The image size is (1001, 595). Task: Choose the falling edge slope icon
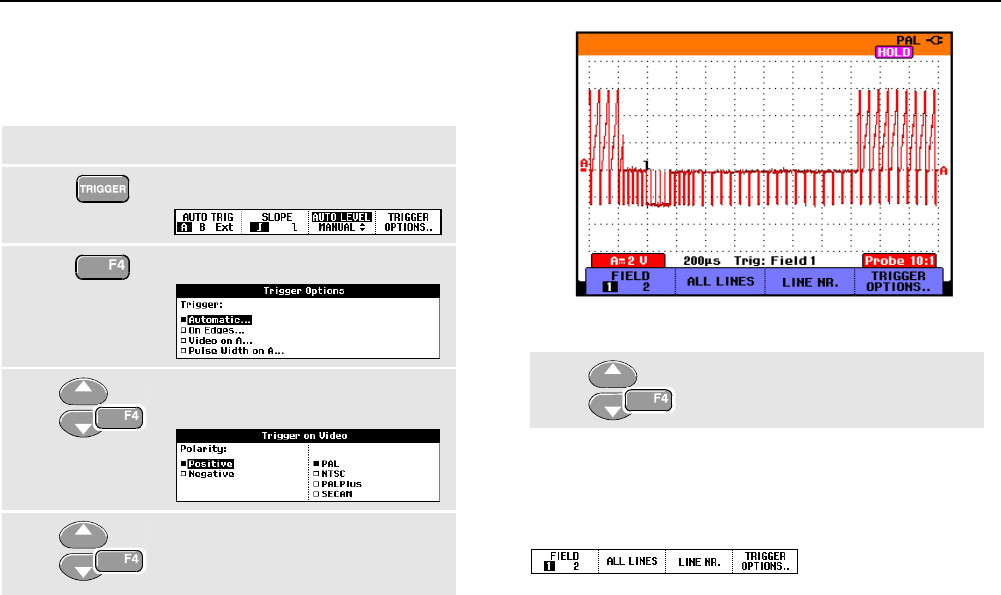[x=294, y=227]
